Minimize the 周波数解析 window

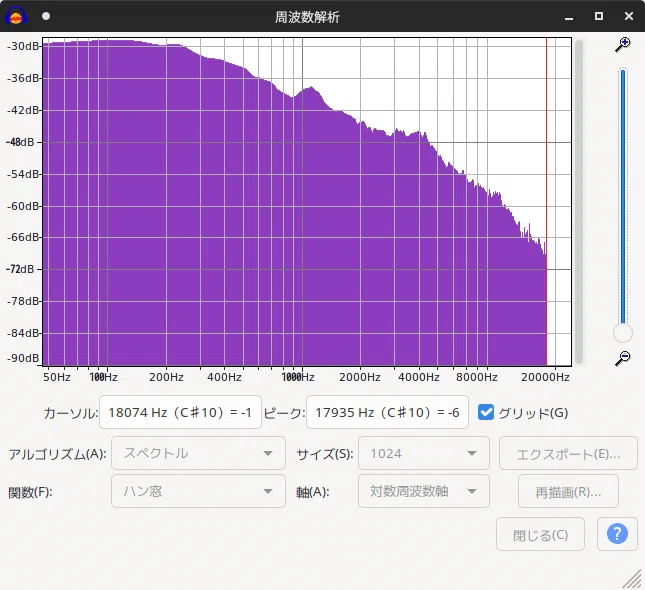point(569,16)
